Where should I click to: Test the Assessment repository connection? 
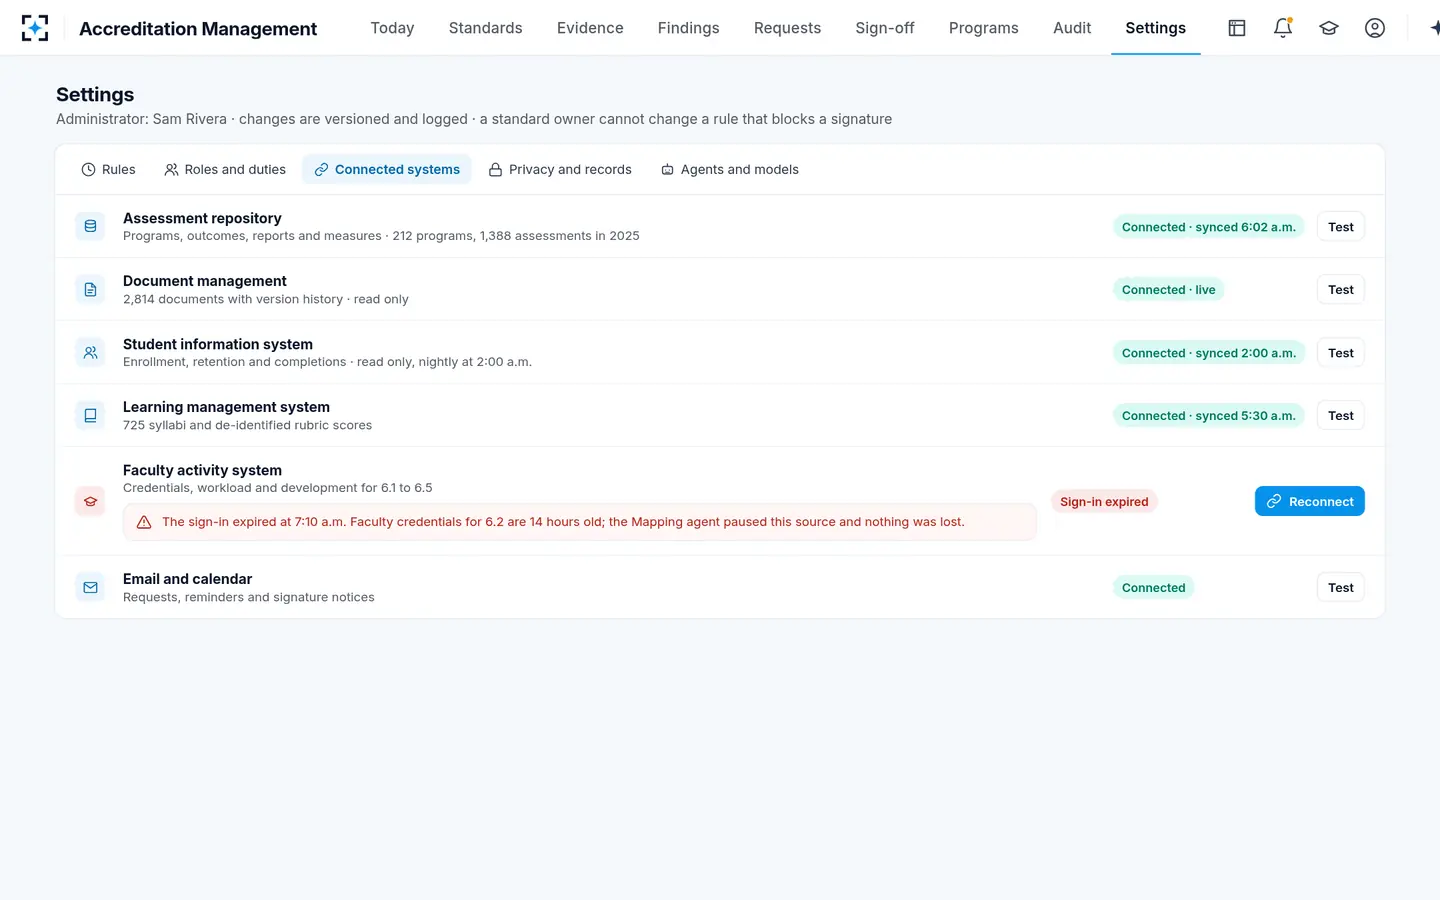1341,227
